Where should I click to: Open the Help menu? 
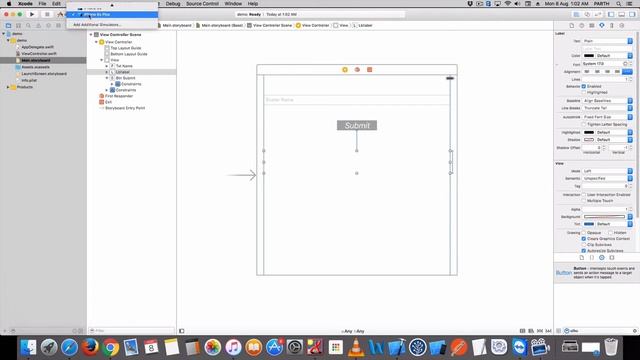pos(253,4)
